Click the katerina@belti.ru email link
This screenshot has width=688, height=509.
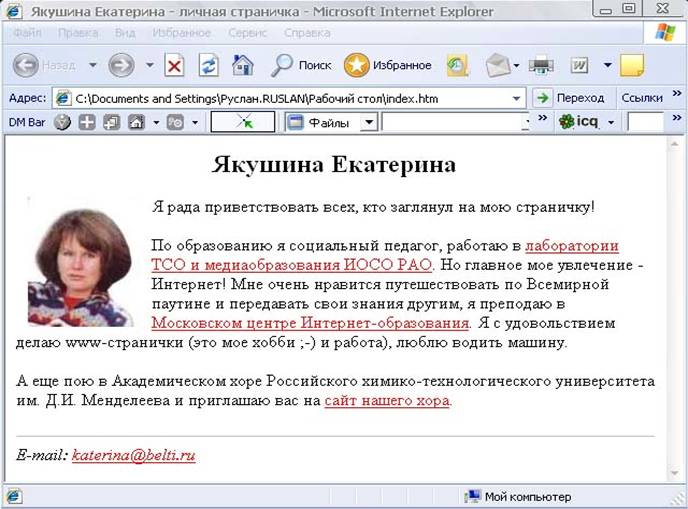pyautogui.click(x=133, y=455)
